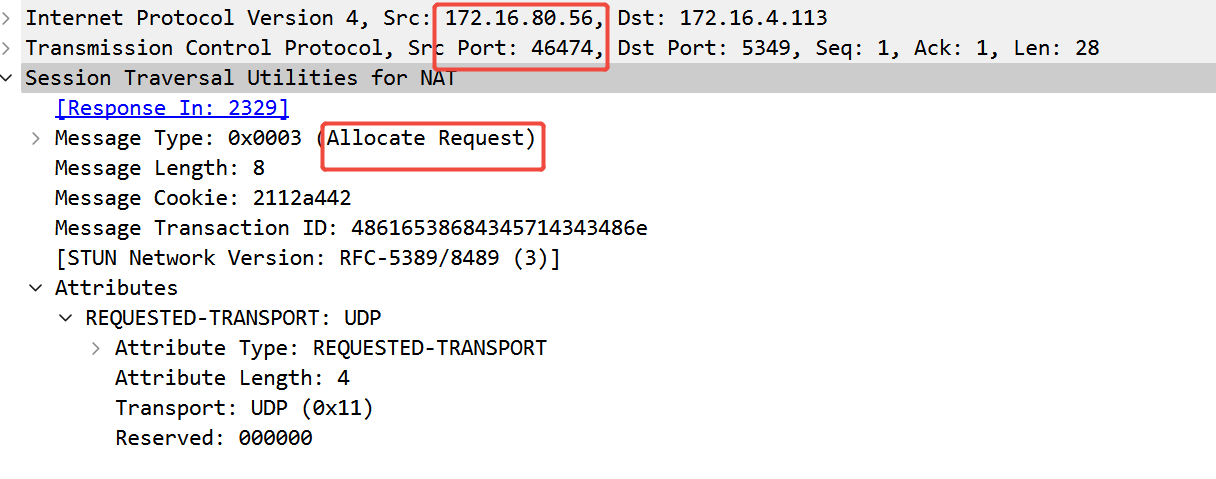Select the Attribute Length: 4 row
This screenshot has width=1216, height=479.
pos(232,378)
